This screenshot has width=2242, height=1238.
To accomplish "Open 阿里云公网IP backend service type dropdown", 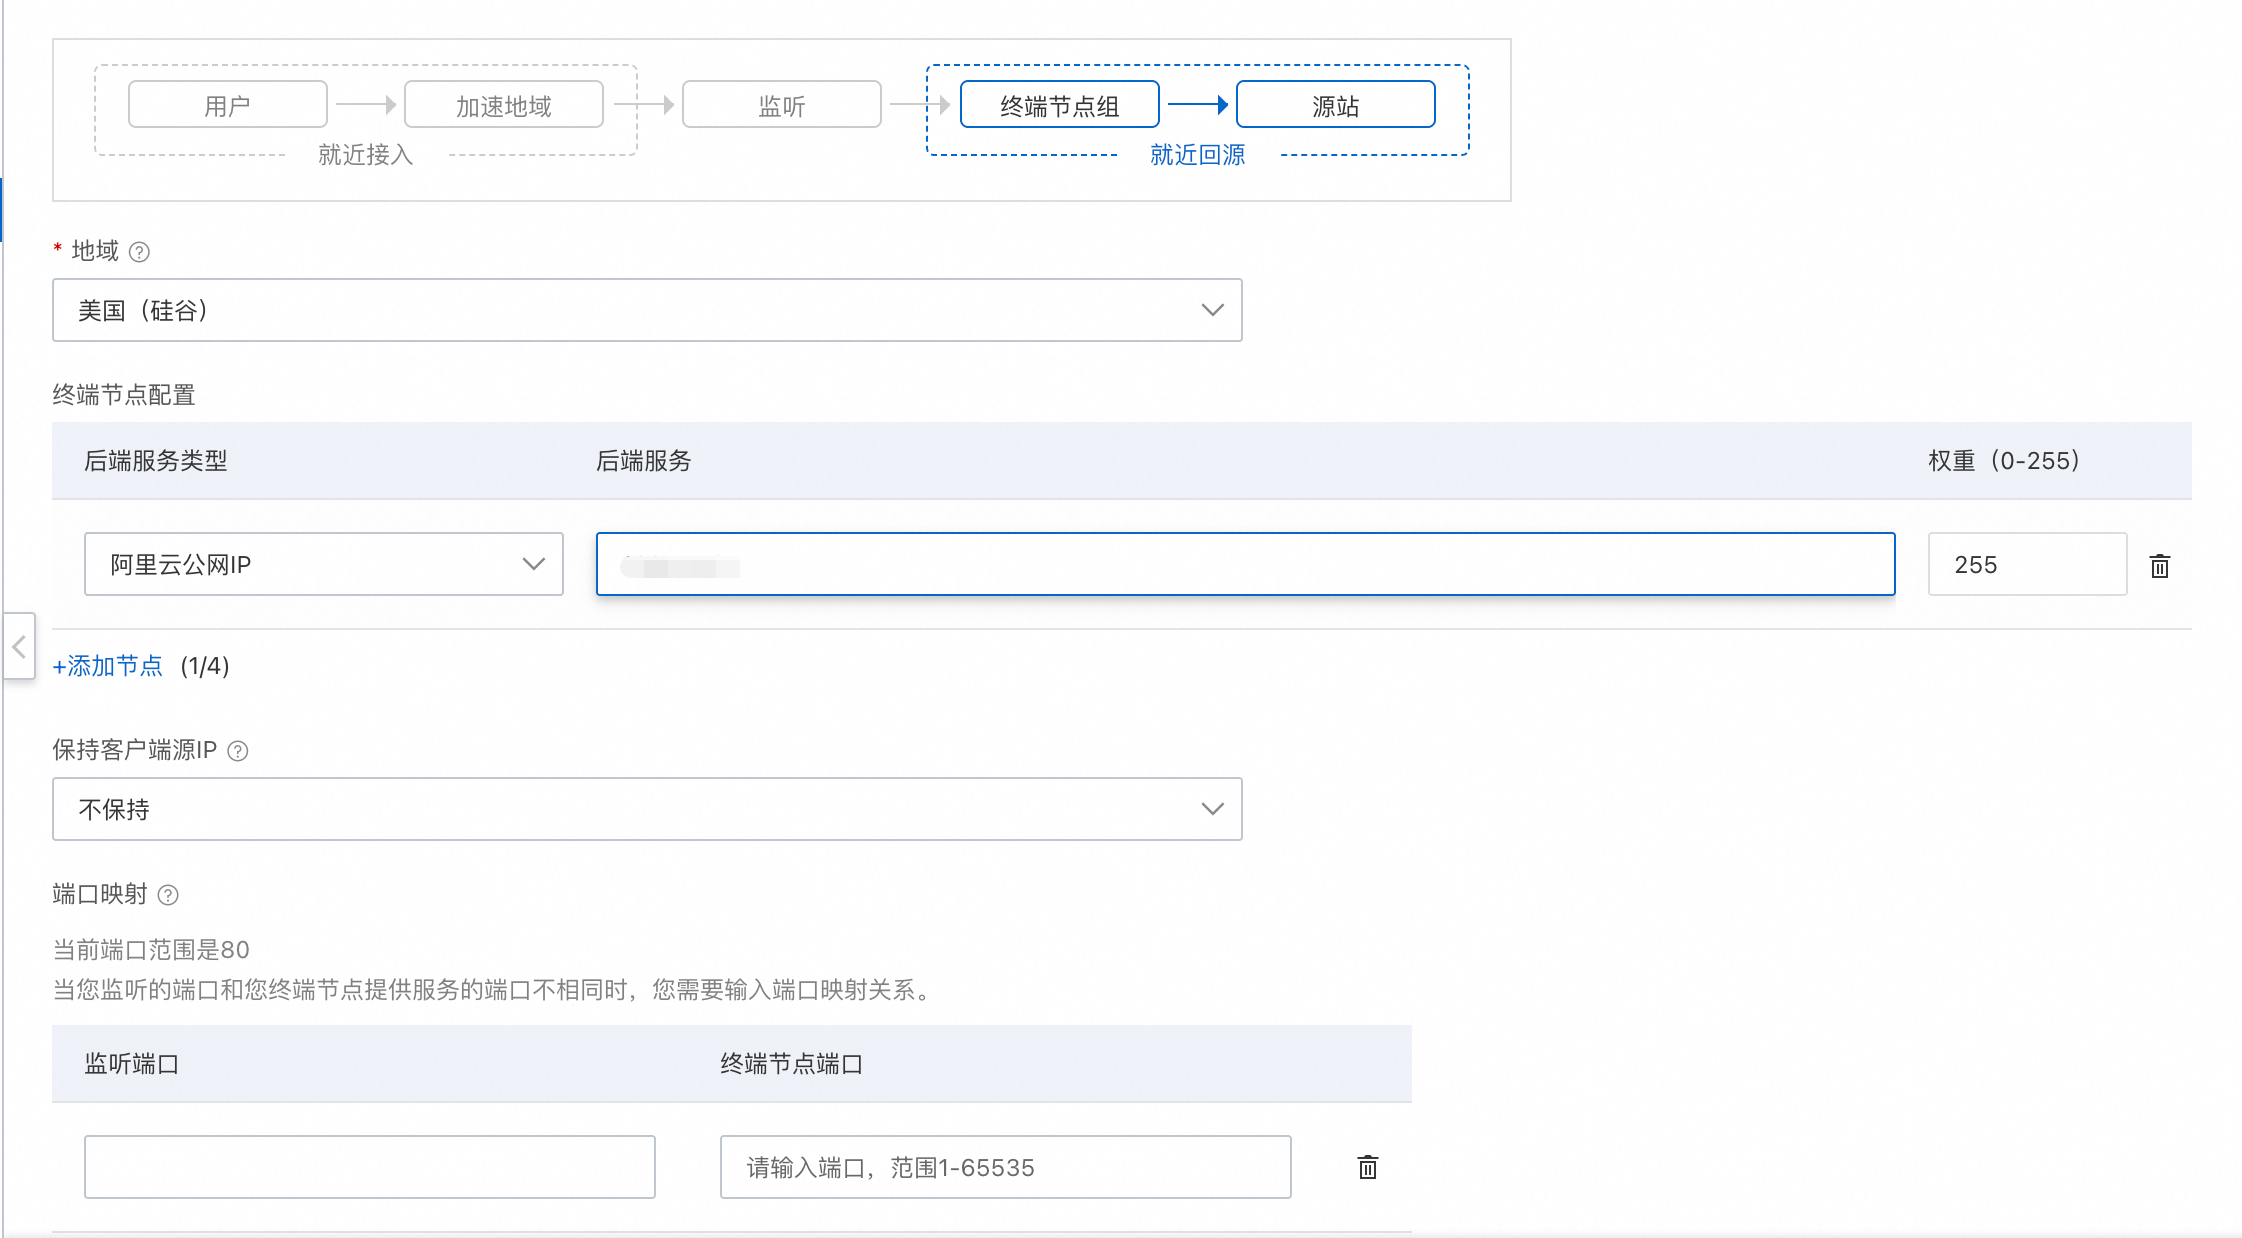I will pyautogui.click(x=323, y=564).
